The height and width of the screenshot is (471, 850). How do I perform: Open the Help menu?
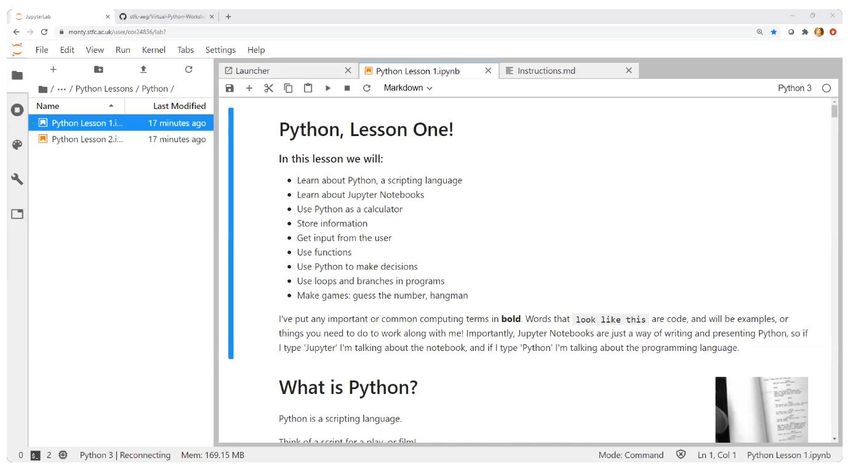click(x=256, y=50)
